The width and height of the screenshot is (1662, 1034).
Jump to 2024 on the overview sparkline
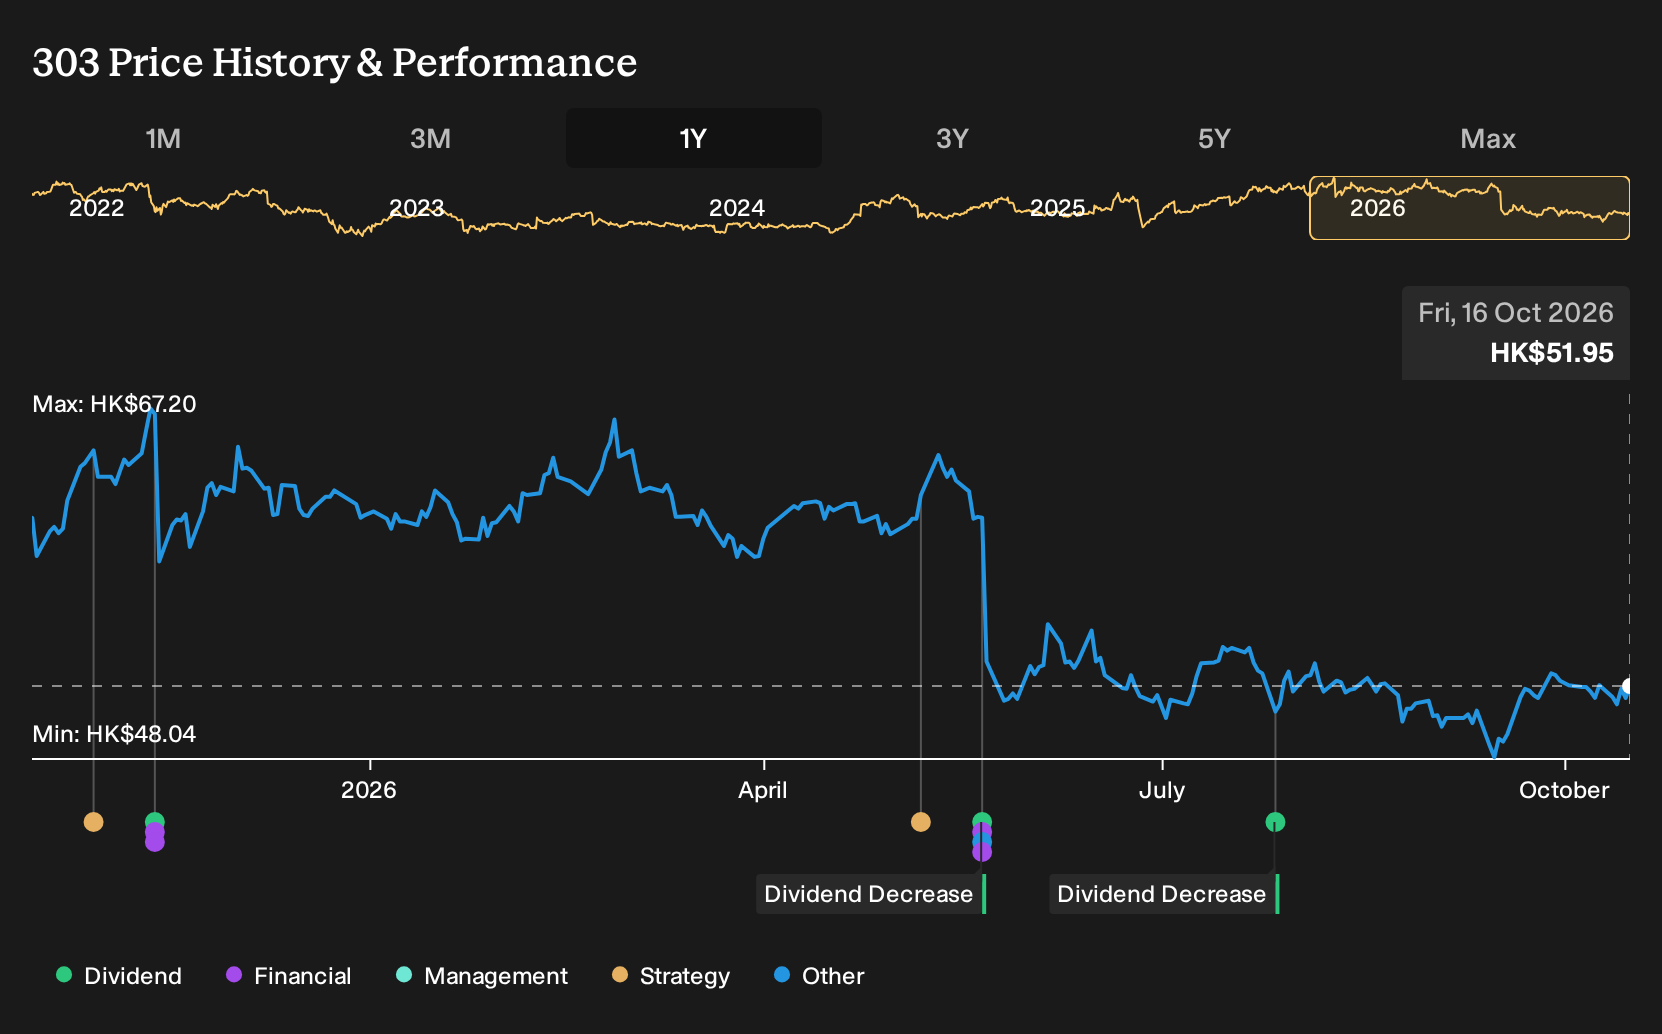[737, 208]
